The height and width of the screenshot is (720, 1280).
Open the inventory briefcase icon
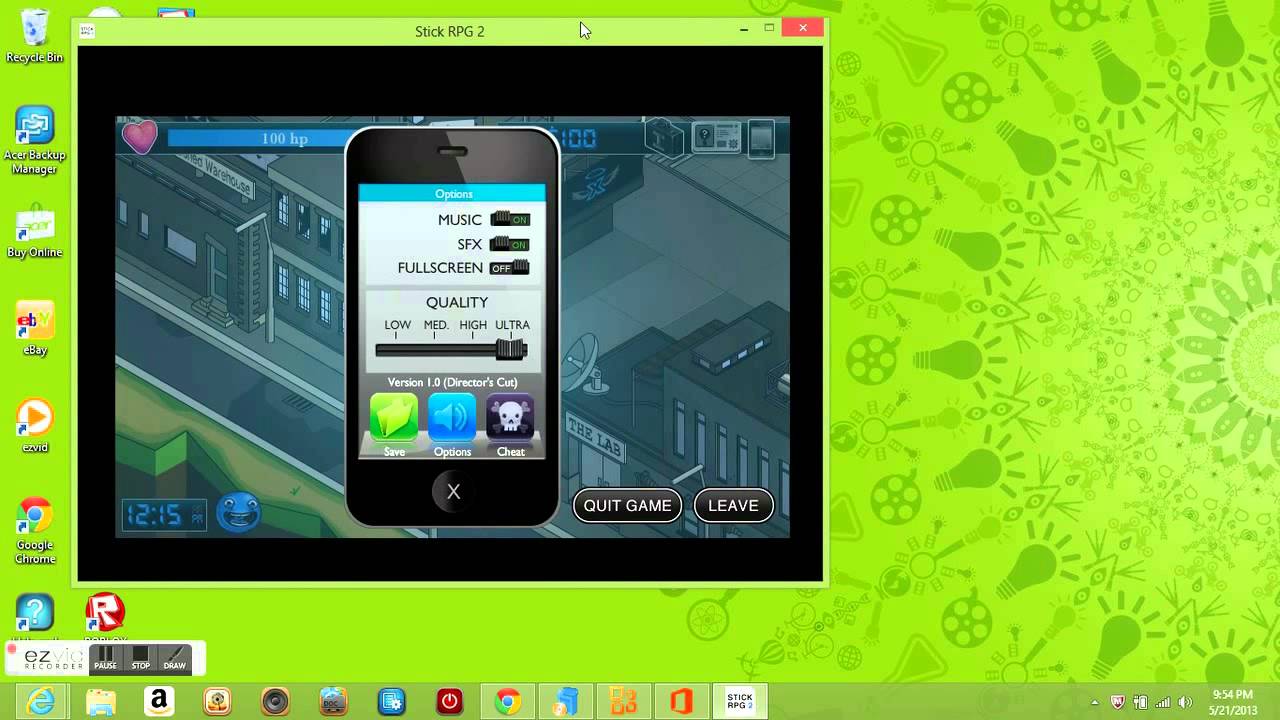[x=663, y=138]
